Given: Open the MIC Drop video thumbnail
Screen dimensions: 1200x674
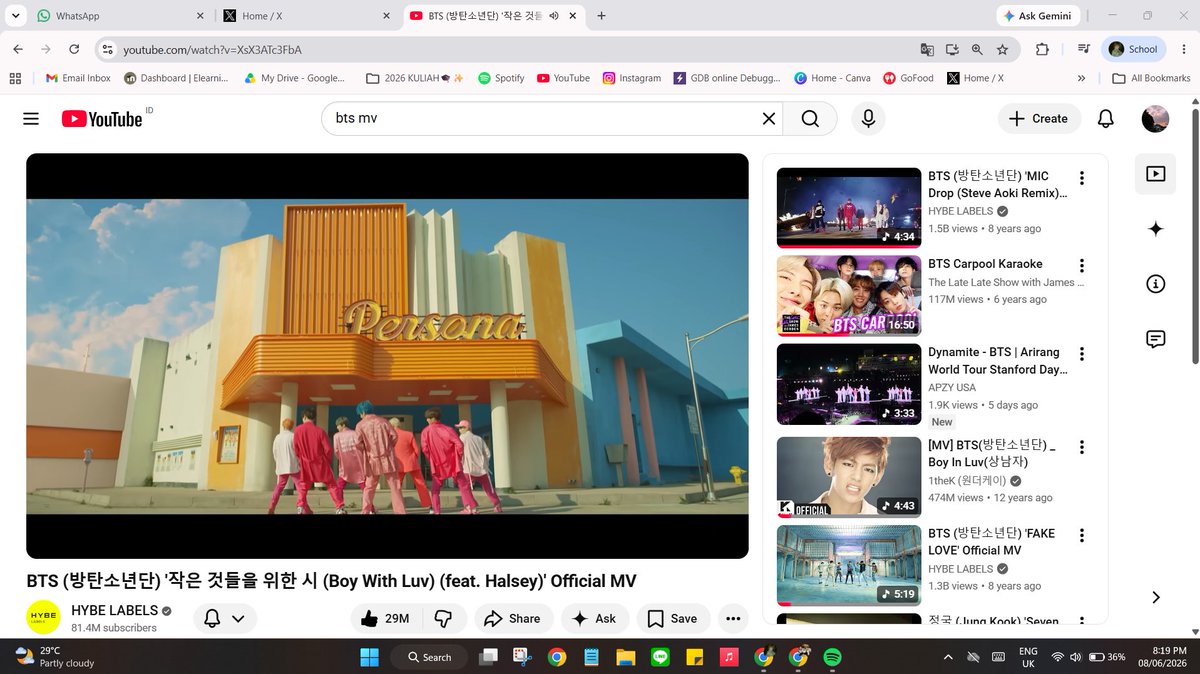Looking at the screenshot, I should pyautogui.click(x=849, y=208).
